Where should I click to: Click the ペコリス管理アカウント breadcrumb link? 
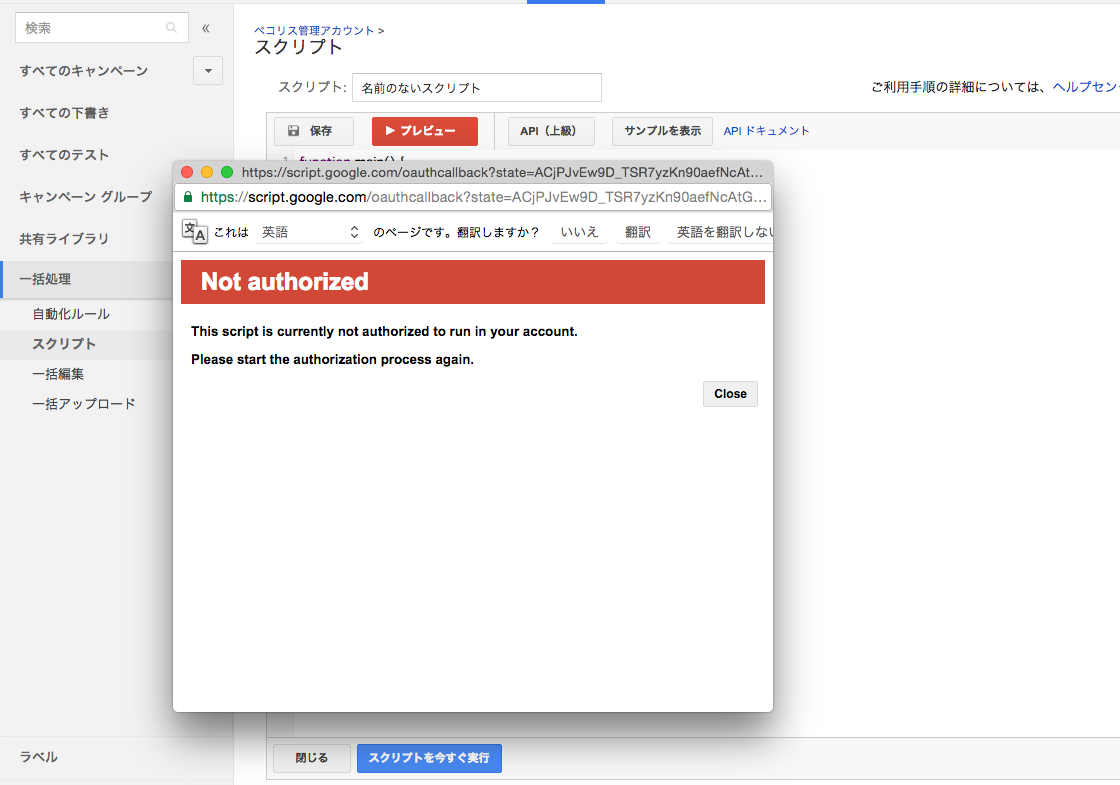[314, 31]
